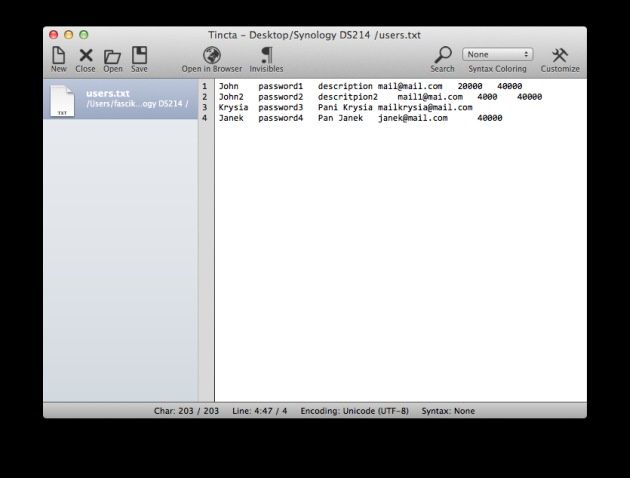Click line number 3 in gutter
Screen dimensions: 630x478
(205, 107)
